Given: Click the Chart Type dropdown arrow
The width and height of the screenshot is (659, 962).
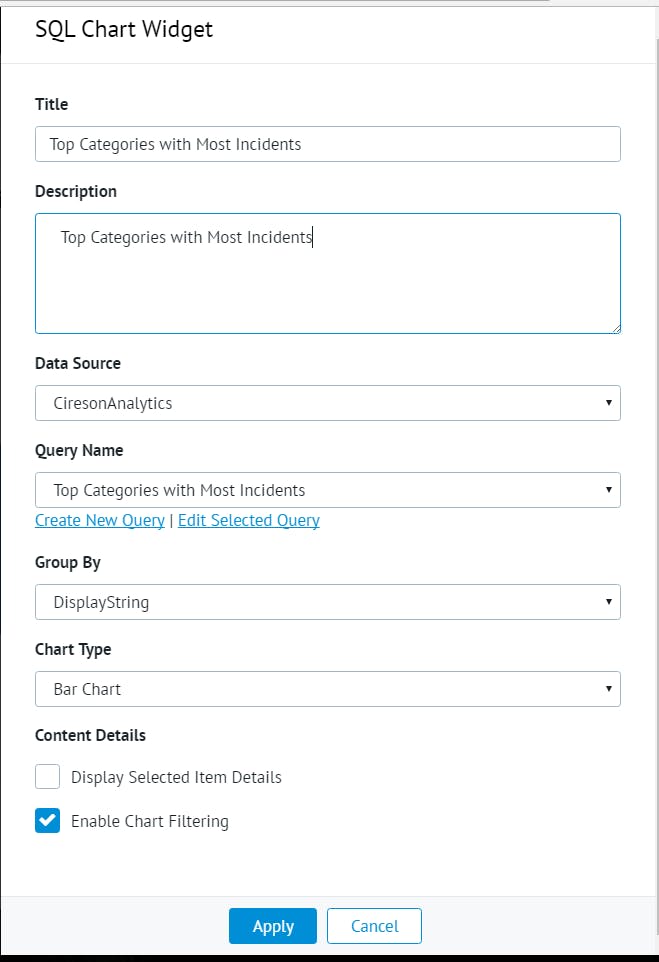Looking at the screenshot, I should [608, 689].
